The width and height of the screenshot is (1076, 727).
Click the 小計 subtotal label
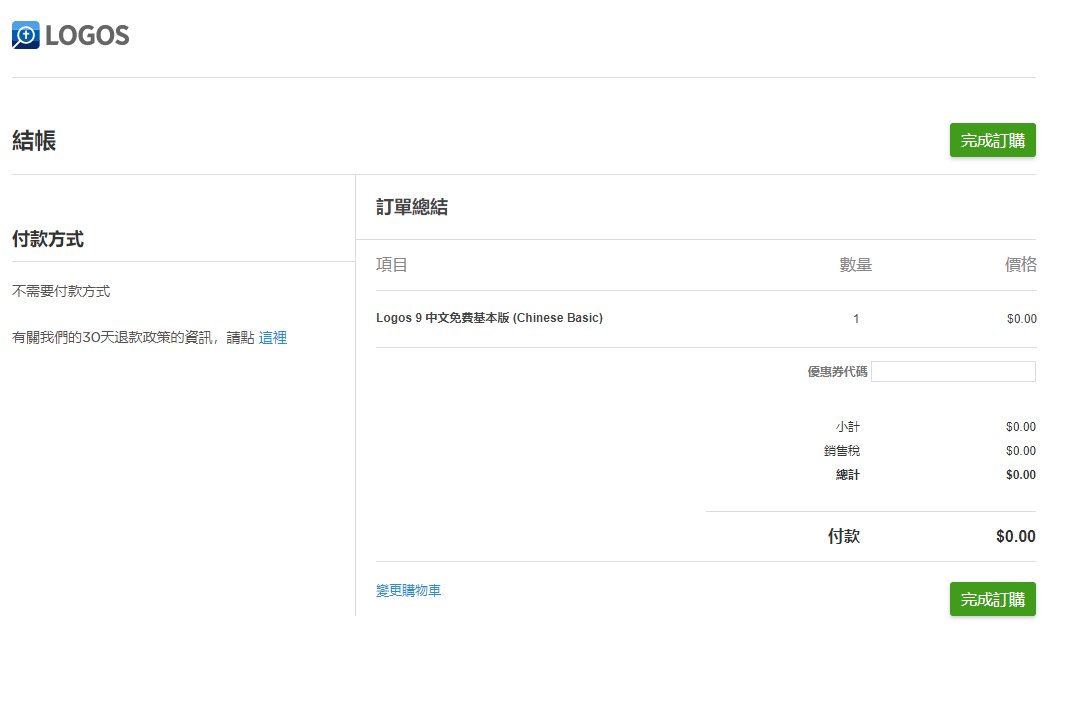(x=847, y=426)
